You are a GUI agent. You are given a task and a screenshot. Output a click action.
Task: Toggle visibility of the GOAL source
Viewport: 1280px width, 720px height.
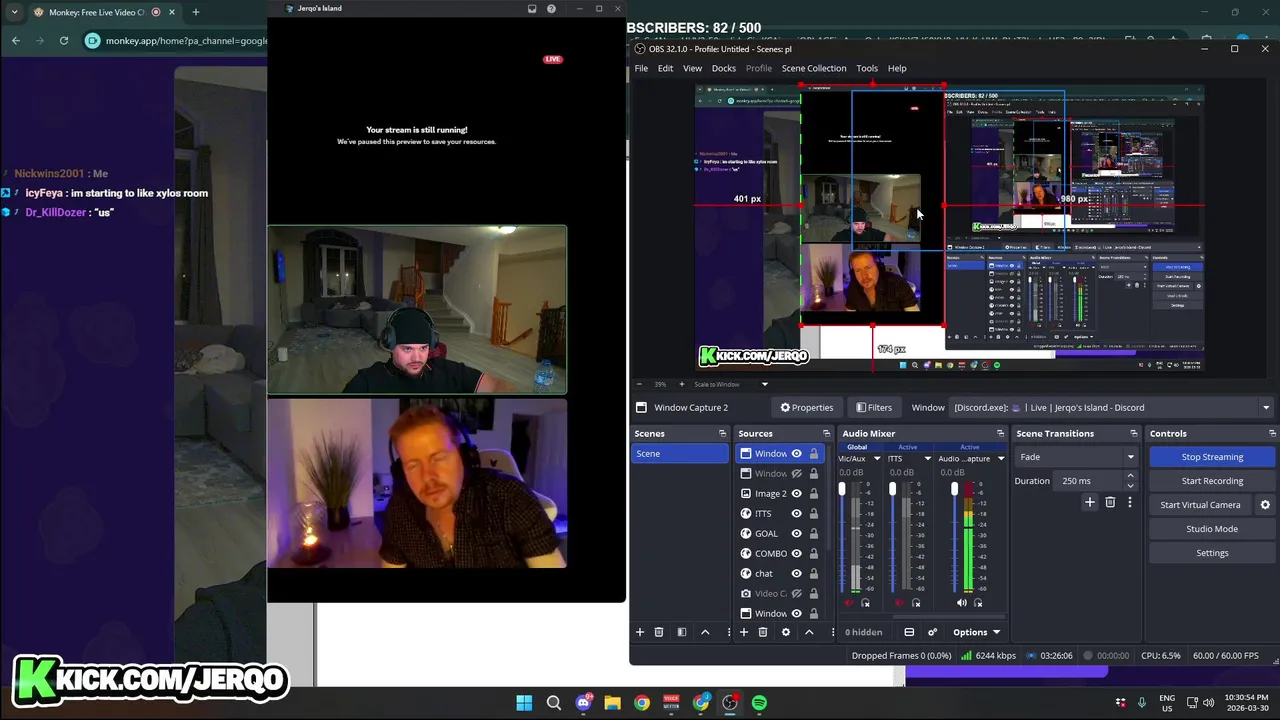coord(797,533)
